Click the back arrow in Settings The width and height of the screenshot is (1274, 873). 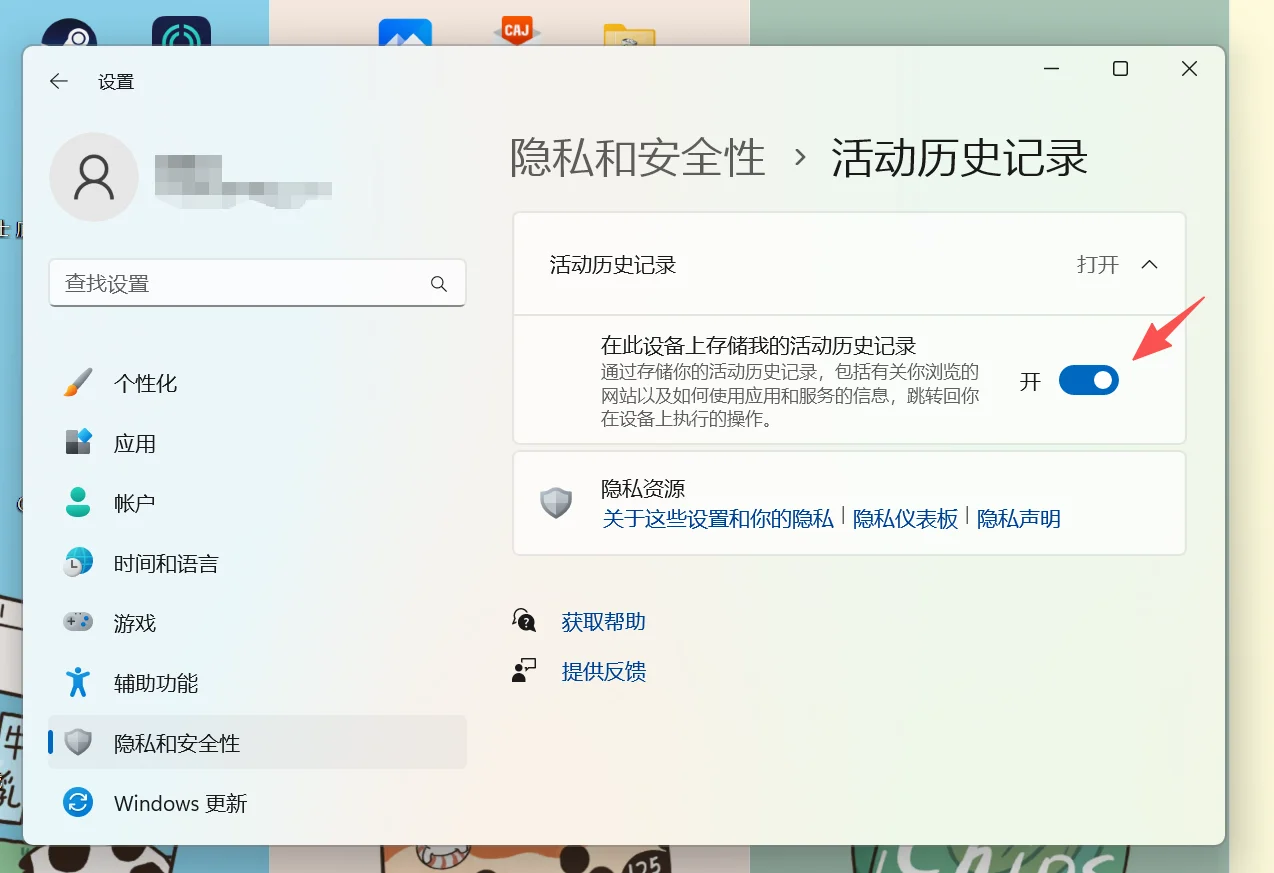pyautogui.click(x=59, y=82)
